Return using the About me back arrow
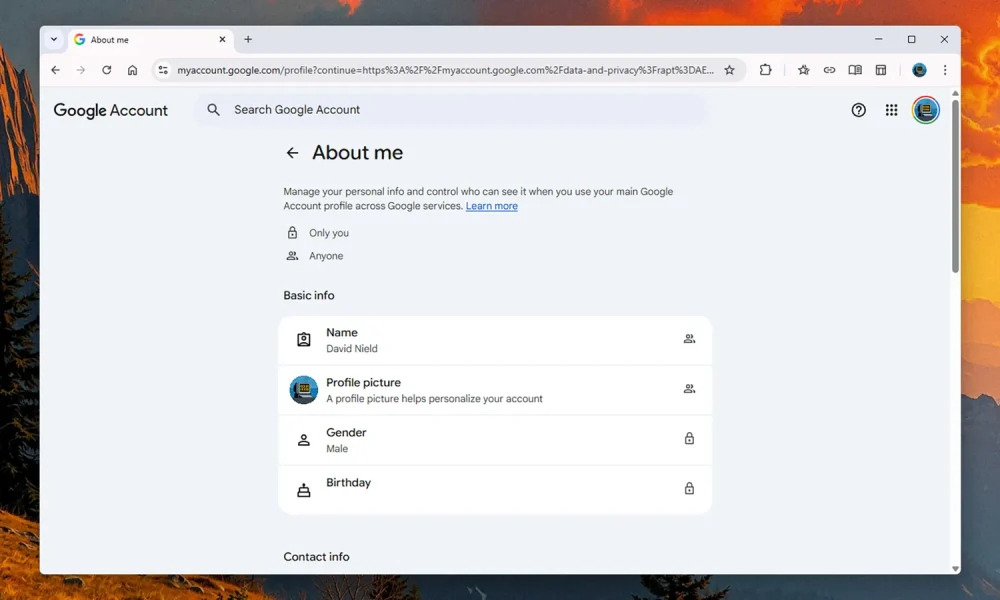The image size is (1000, 600). coord(292,153)
